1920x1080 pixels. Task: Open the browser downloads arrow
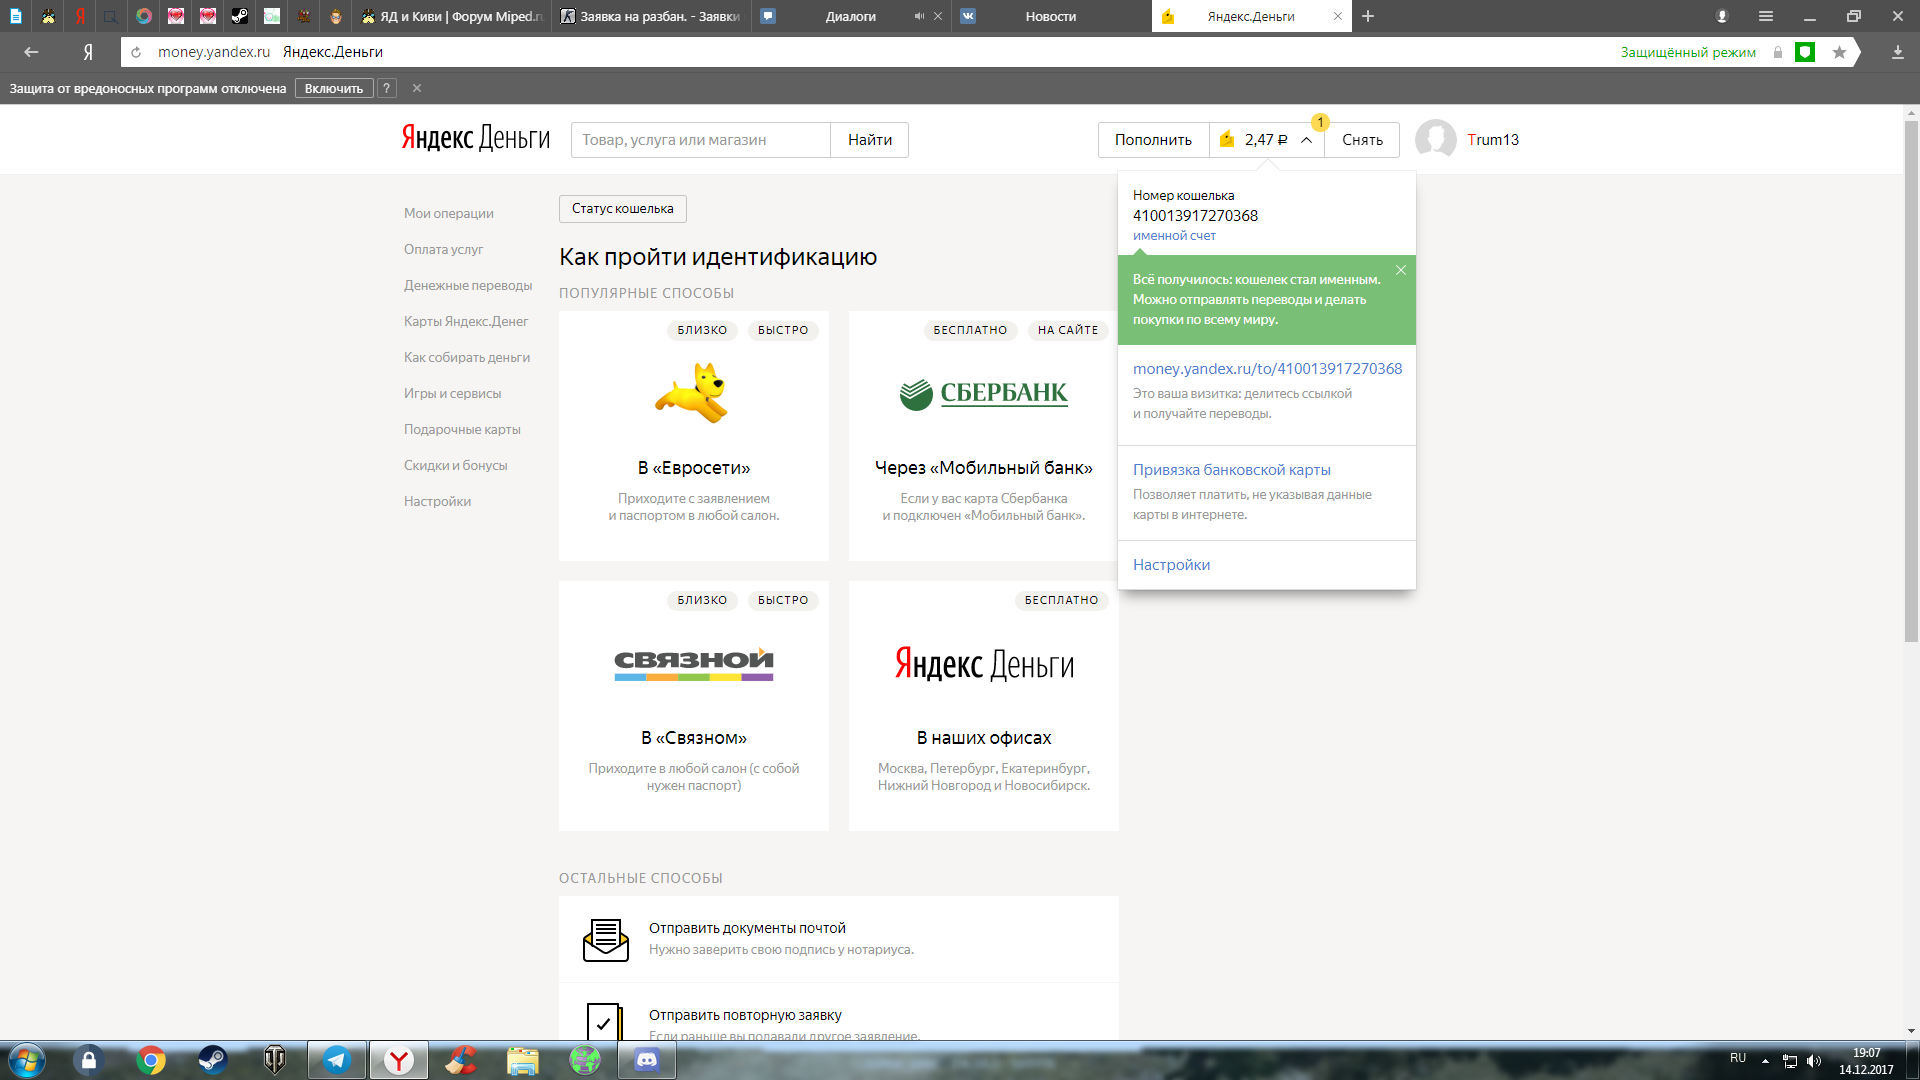click(x=1897, y=52)
